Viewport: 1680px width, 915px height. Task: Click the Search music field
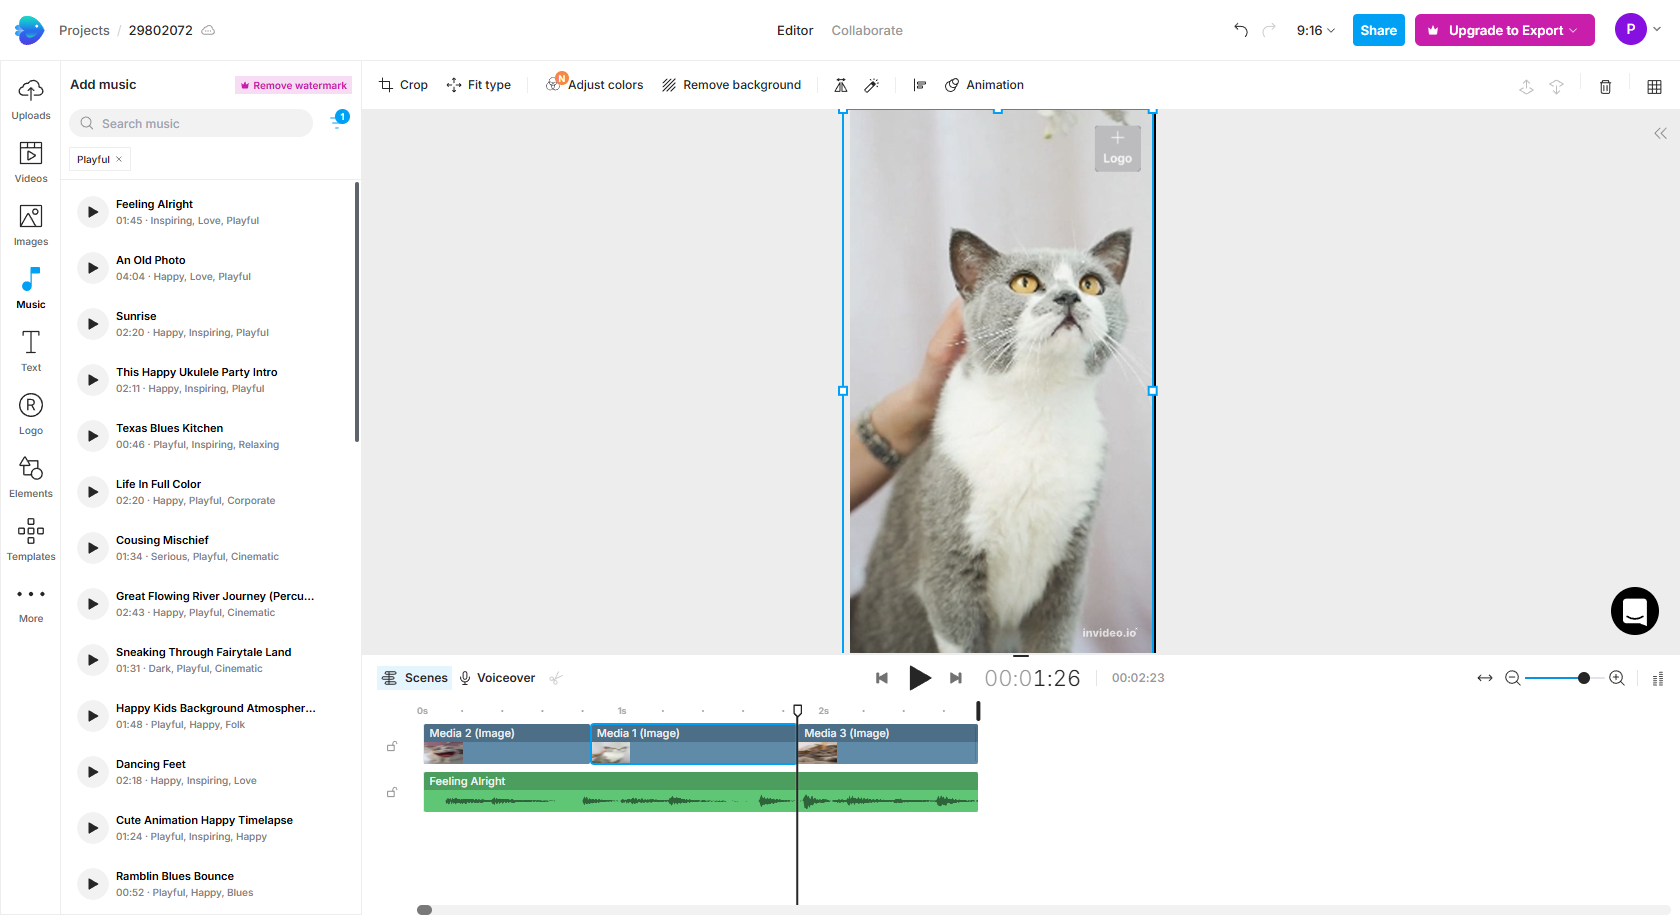coord(191,123)
